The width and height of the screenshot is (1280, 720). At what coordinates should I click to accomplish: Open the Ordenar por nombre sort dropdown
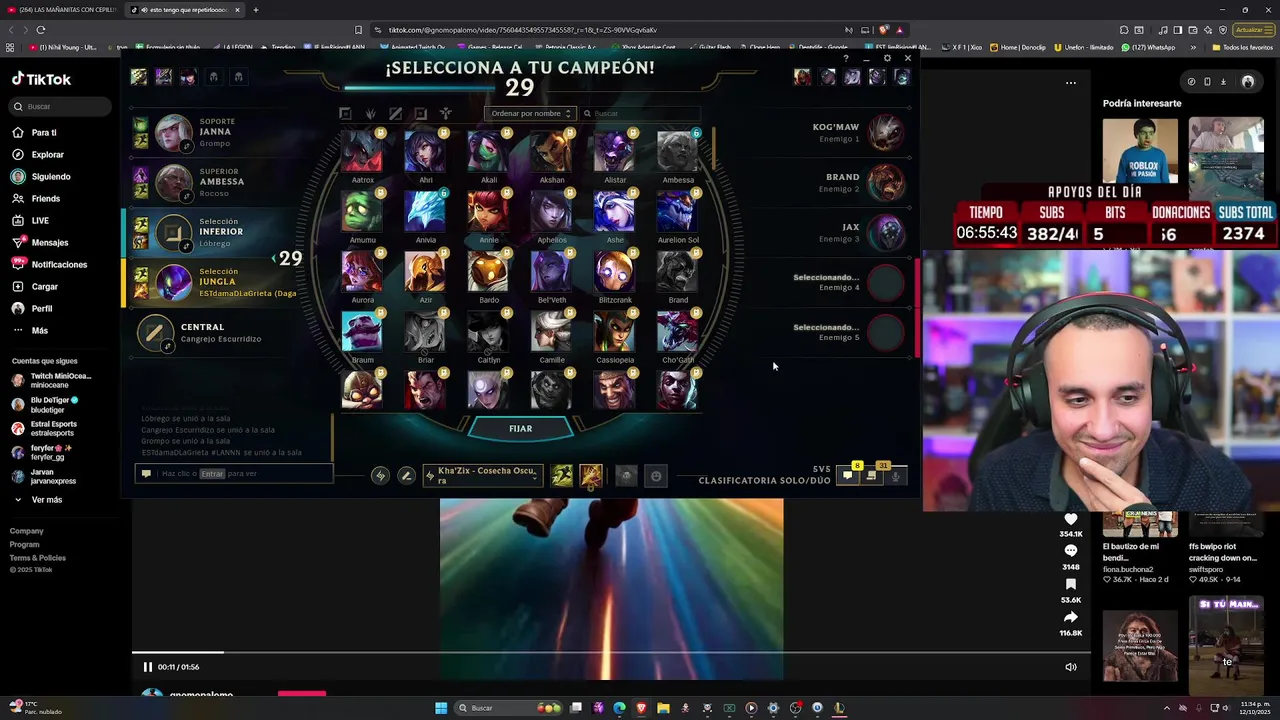[530, 113]
